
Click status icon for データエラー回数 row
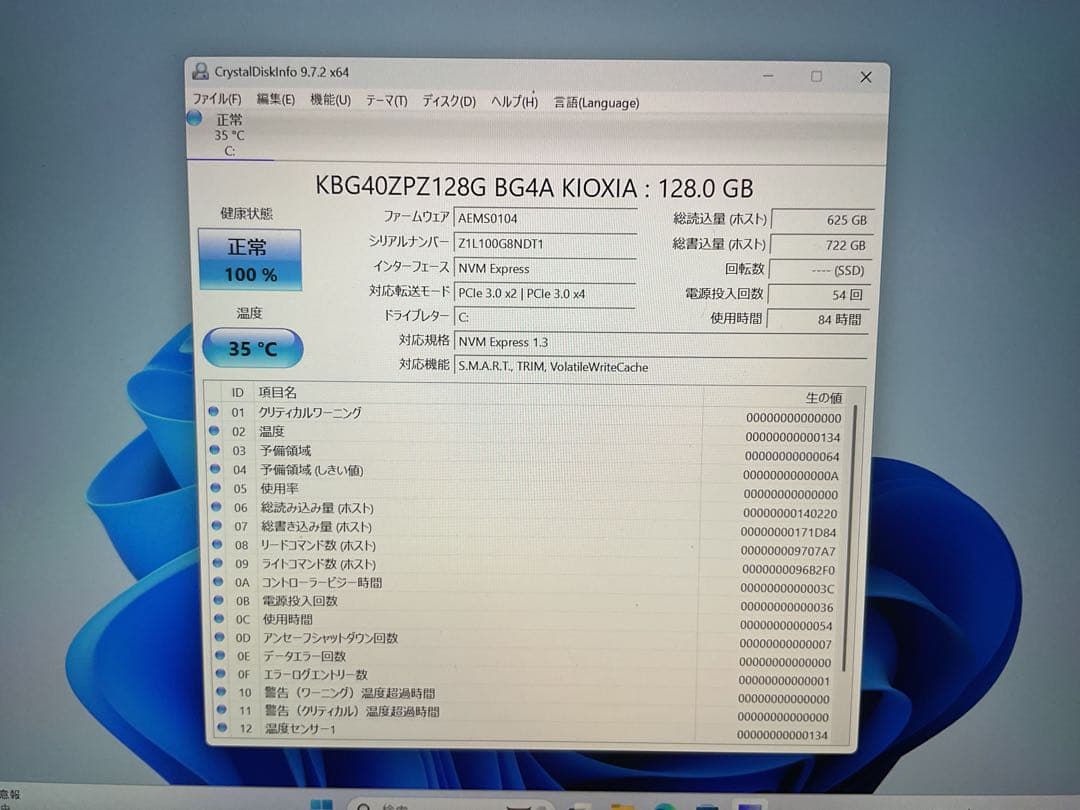215,656
